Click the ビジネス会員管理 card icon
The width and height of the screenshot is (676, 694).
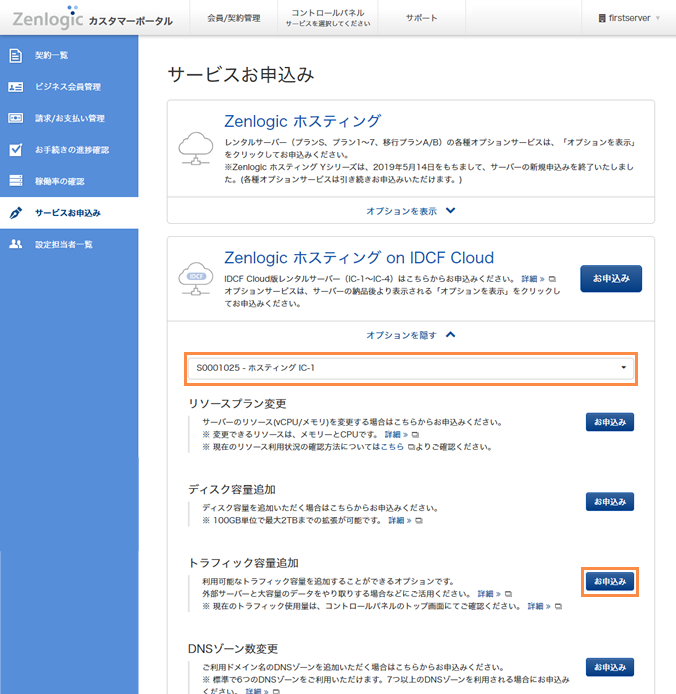15,87
